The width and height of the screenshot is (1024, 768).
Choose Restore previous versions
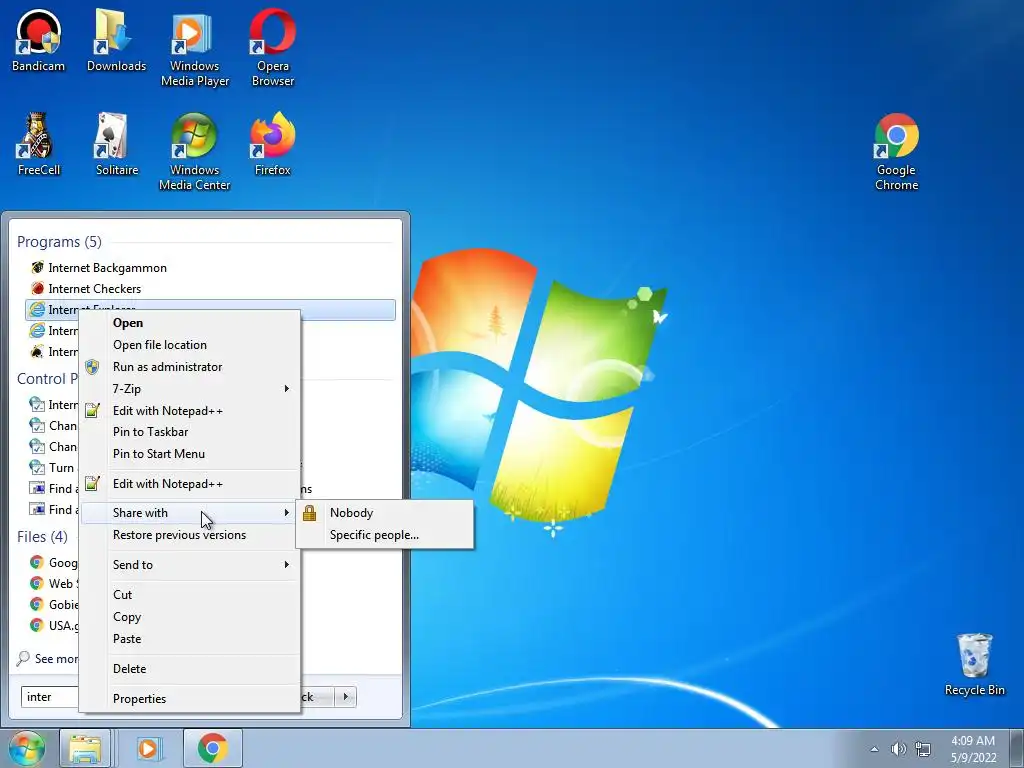point(189,535)
